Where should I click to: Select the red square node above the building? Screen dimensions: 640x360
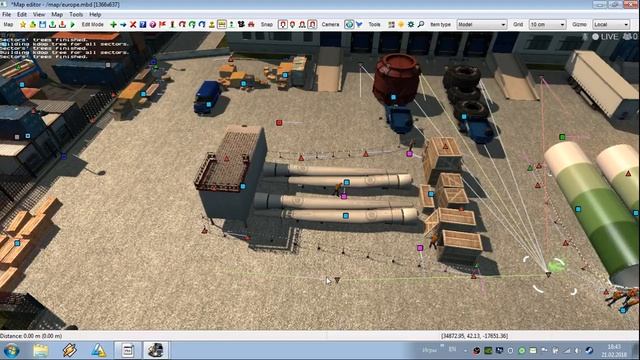[x=279, y=122]
